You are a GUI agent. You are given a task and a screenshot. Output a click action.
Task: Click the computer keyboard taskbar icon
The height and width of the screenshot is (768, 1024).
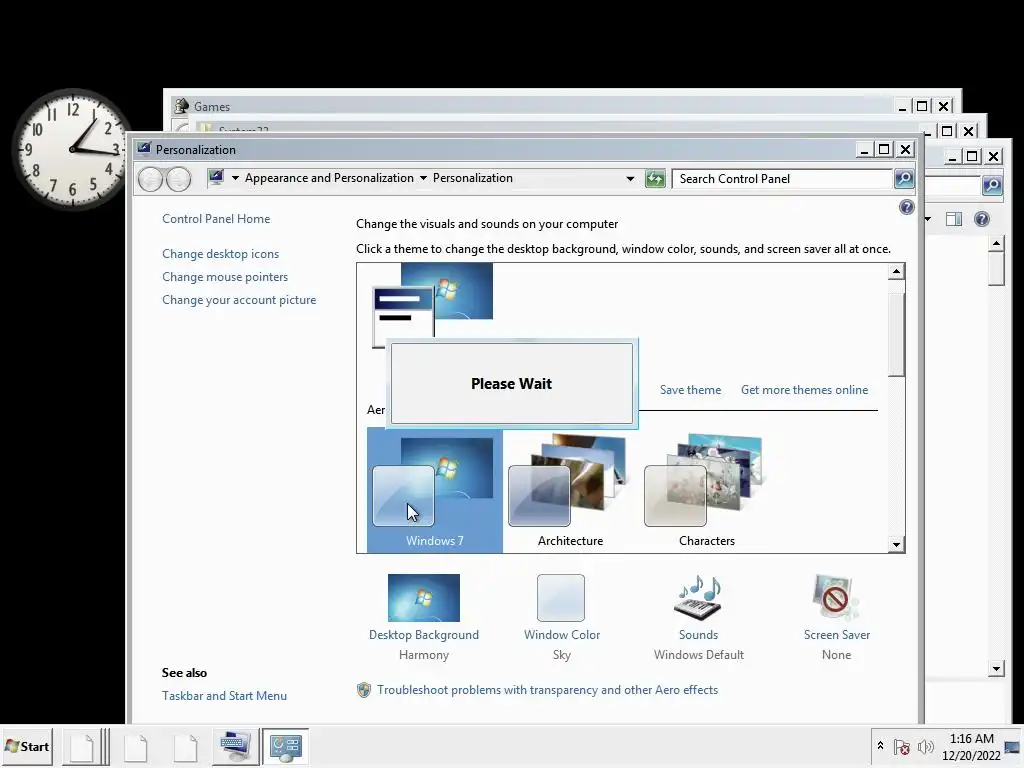coord(235,746)
